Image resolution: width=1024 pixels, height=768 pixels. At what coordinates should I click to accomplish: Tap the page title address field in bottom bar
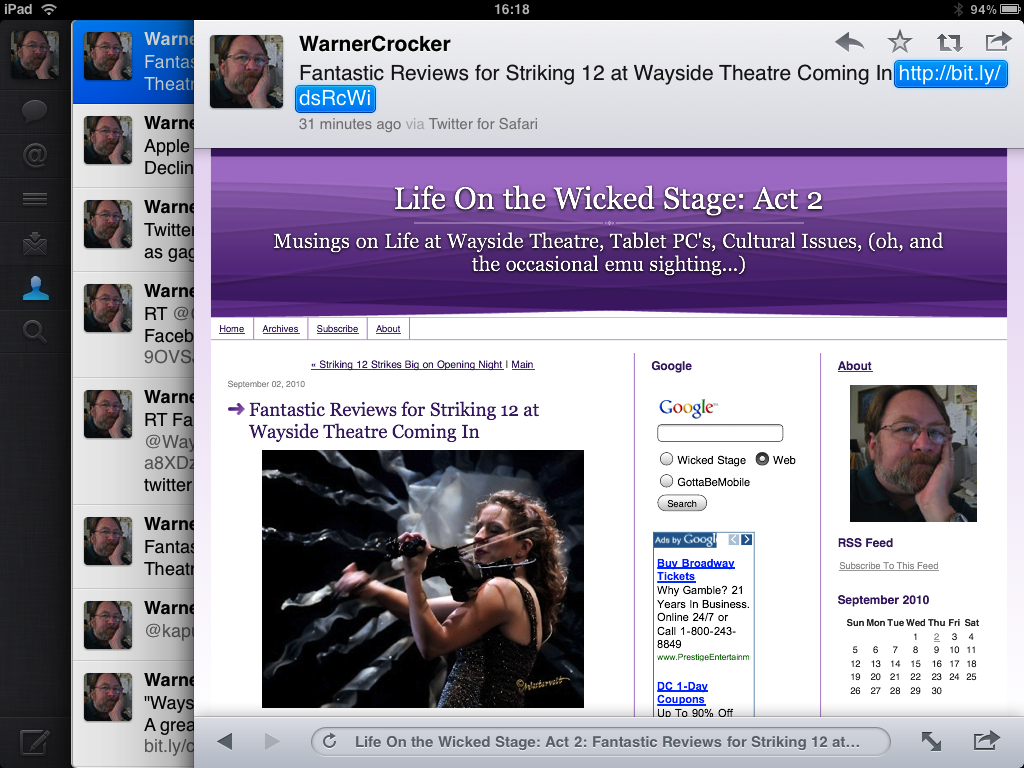coord(601,741)
